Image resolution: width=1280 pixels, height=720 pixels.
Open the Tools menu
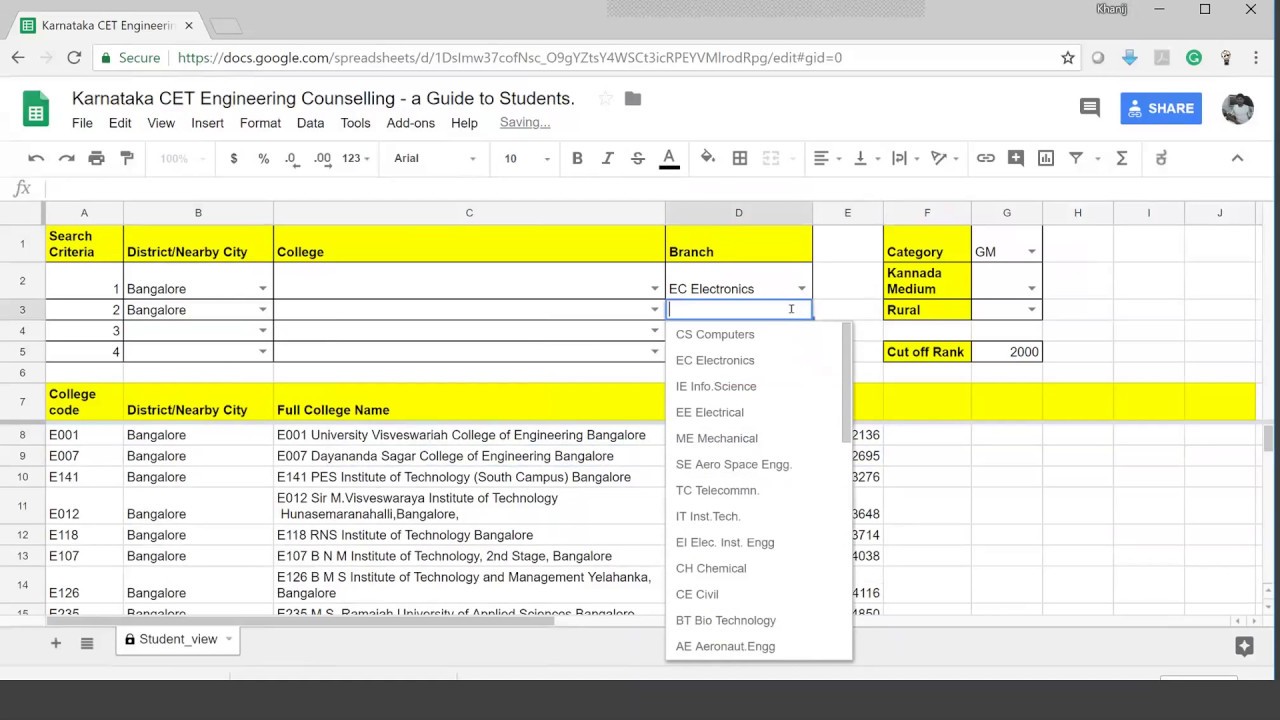coord(355,123)
